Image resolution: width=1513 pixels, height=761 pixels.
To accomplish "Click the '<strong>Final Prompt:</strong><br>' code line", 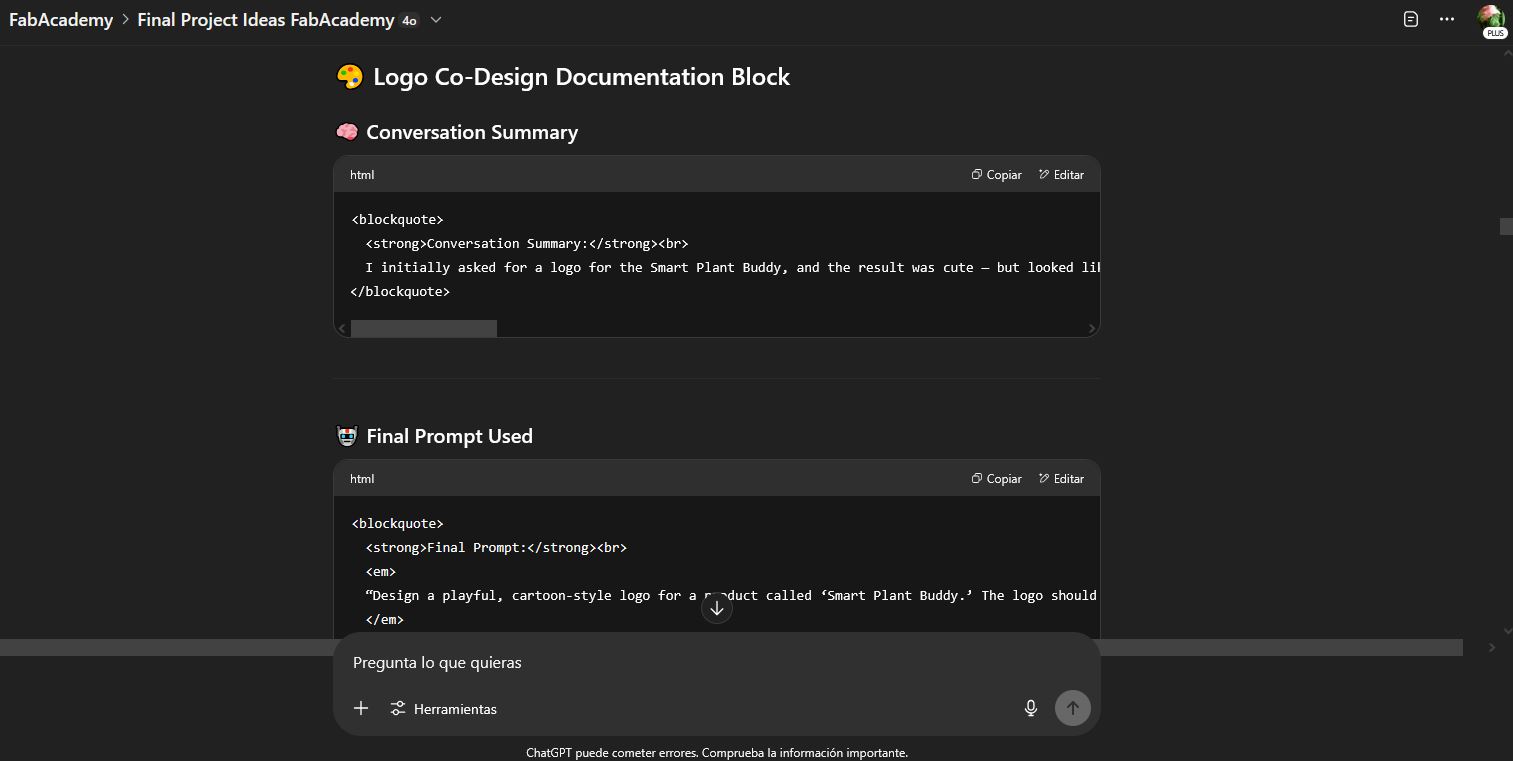I will (x=496, y=547).
